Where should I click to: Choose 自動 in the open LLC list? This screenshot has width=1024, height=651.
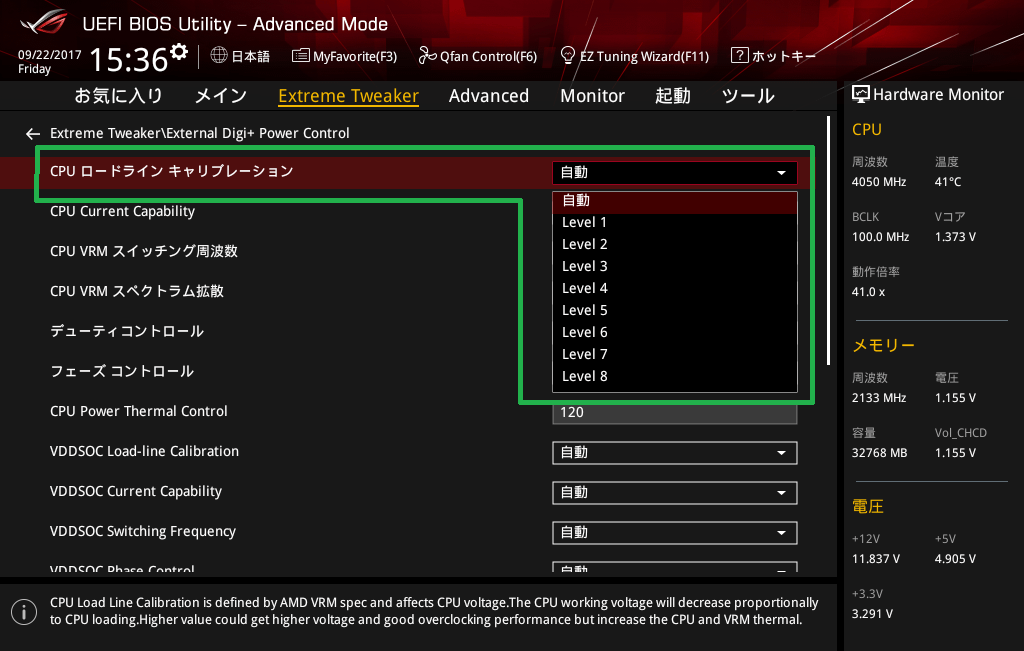pos(675,201)
